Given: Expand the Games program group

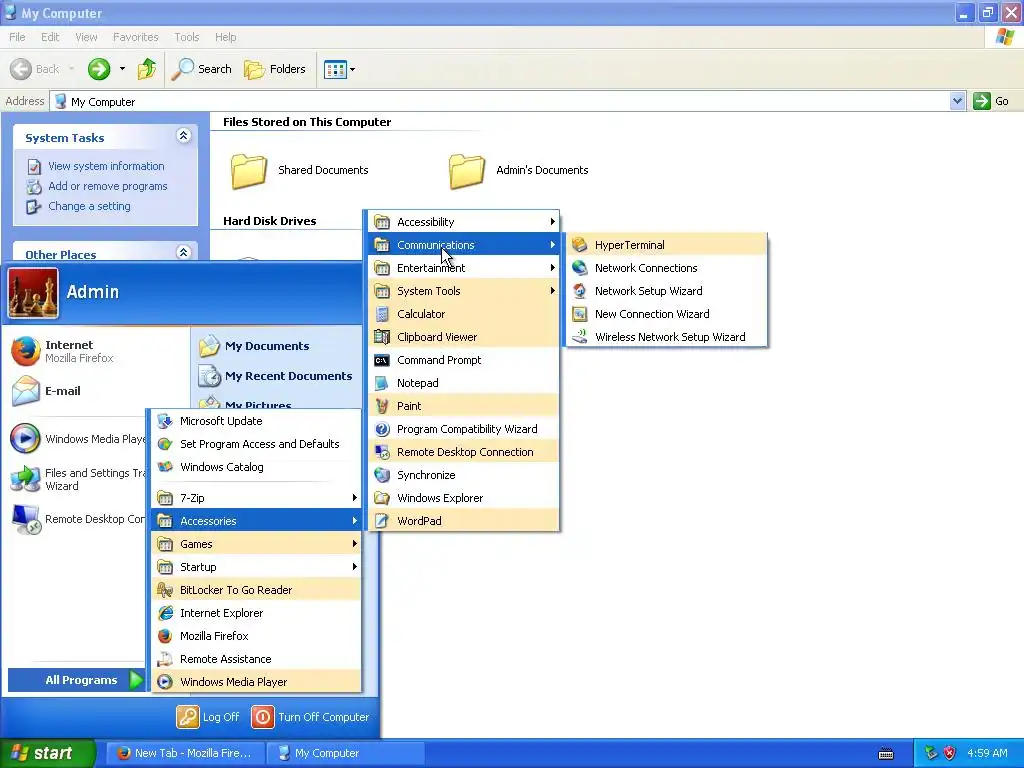Looking at the screenshot, I should pos(256,544).
